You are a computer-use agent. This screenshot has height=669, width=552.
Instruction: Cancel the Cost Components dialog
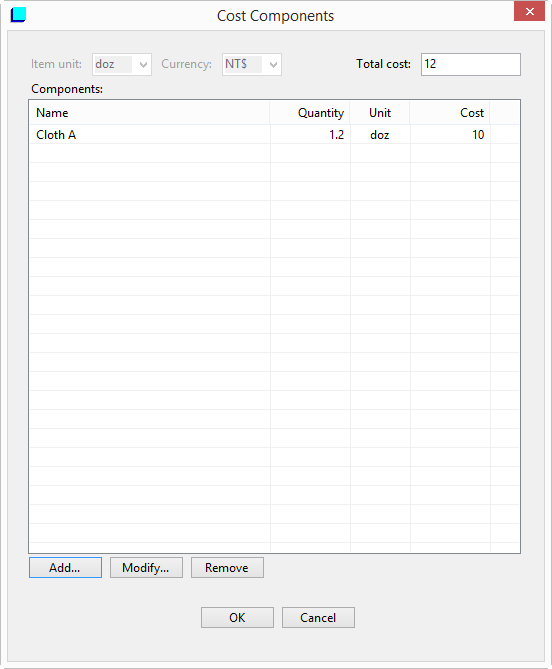click(x=318, y=617)
